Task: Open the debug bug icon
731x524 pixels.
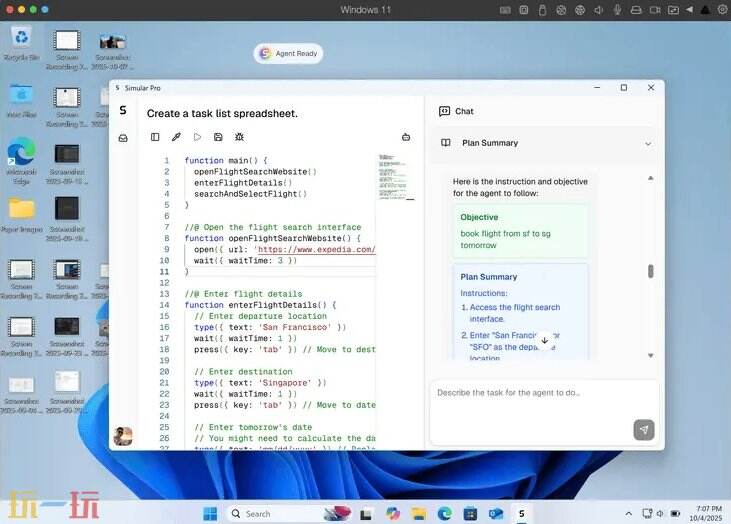Action: tap(239, 137)
